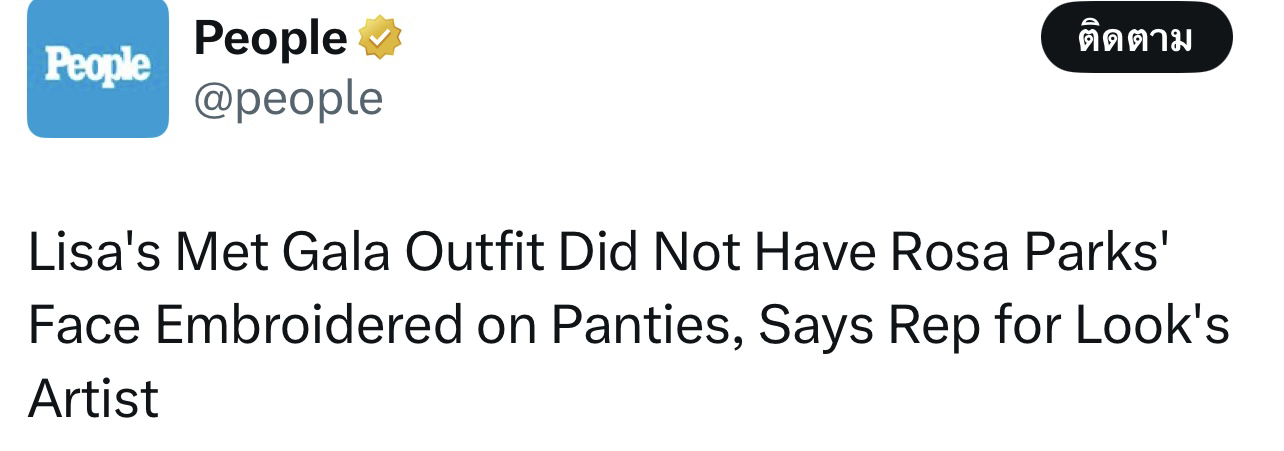The height and width of the screenshot is (451, 1284).
Task: Select the People display name
Action: (270, 38)
